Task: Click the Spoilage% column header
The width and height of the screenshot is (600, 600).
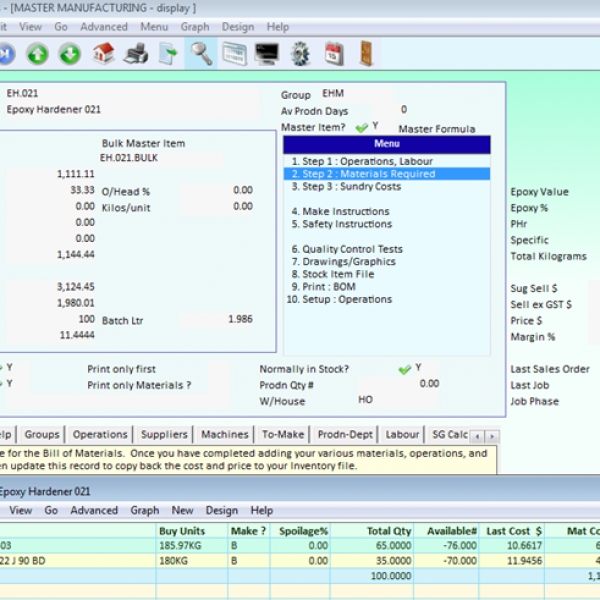Action: [300, 531]
